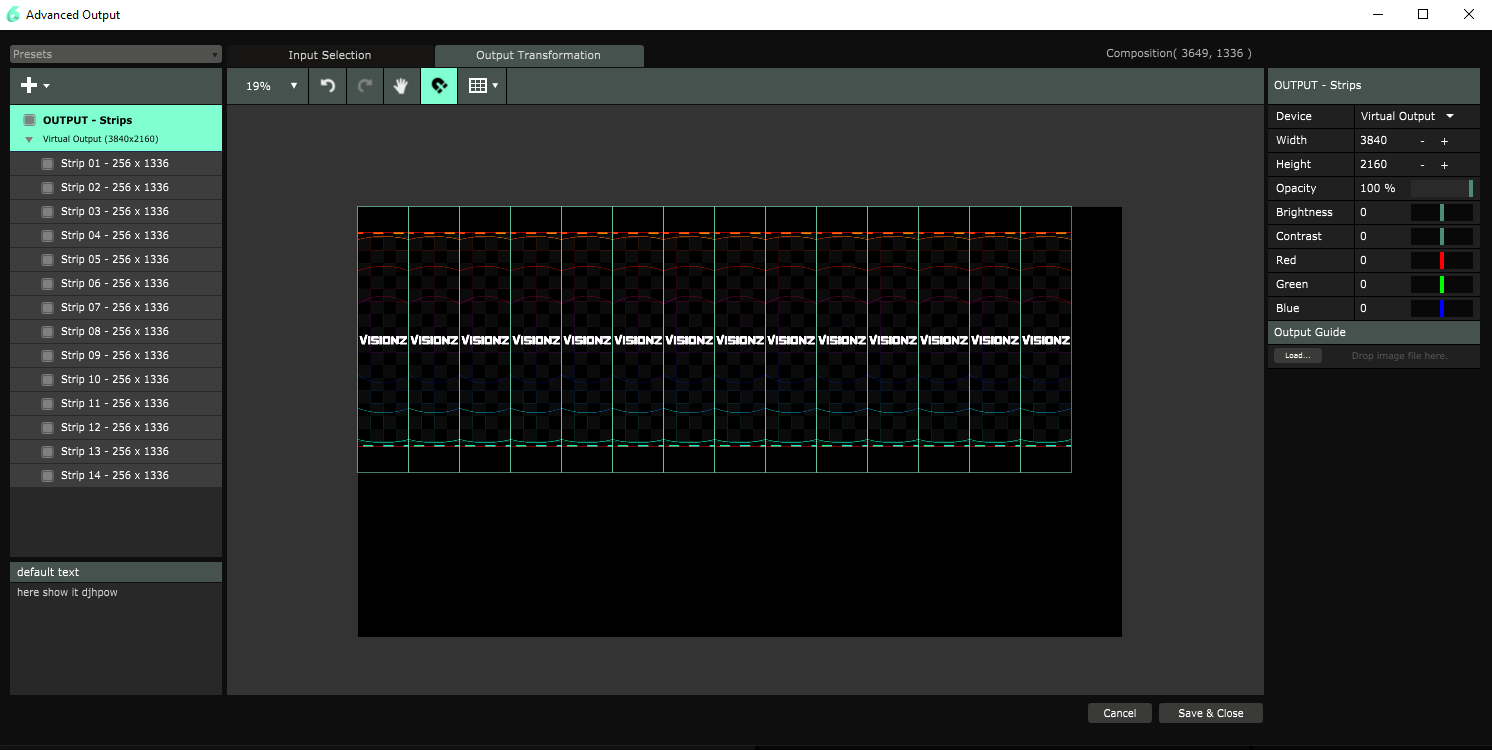Click the Red color slider
1492x750 pixels.
1441,260
